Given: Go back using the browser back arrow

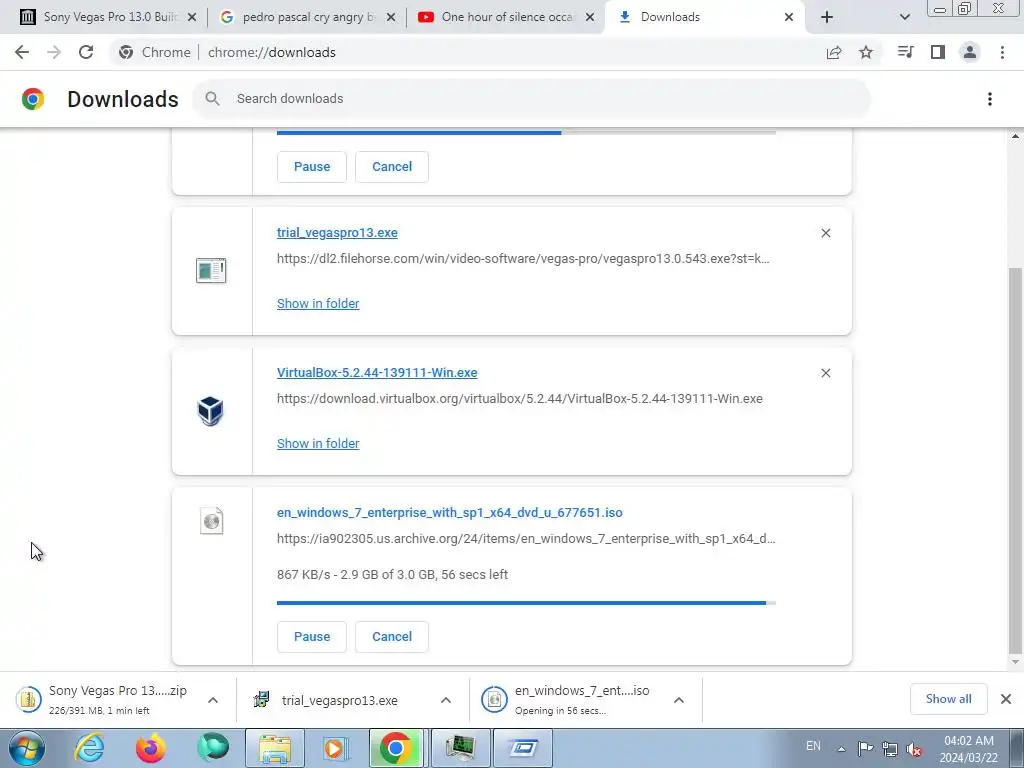Looking at the screenshot, I should pyautogui.click(x=22, y=52).
